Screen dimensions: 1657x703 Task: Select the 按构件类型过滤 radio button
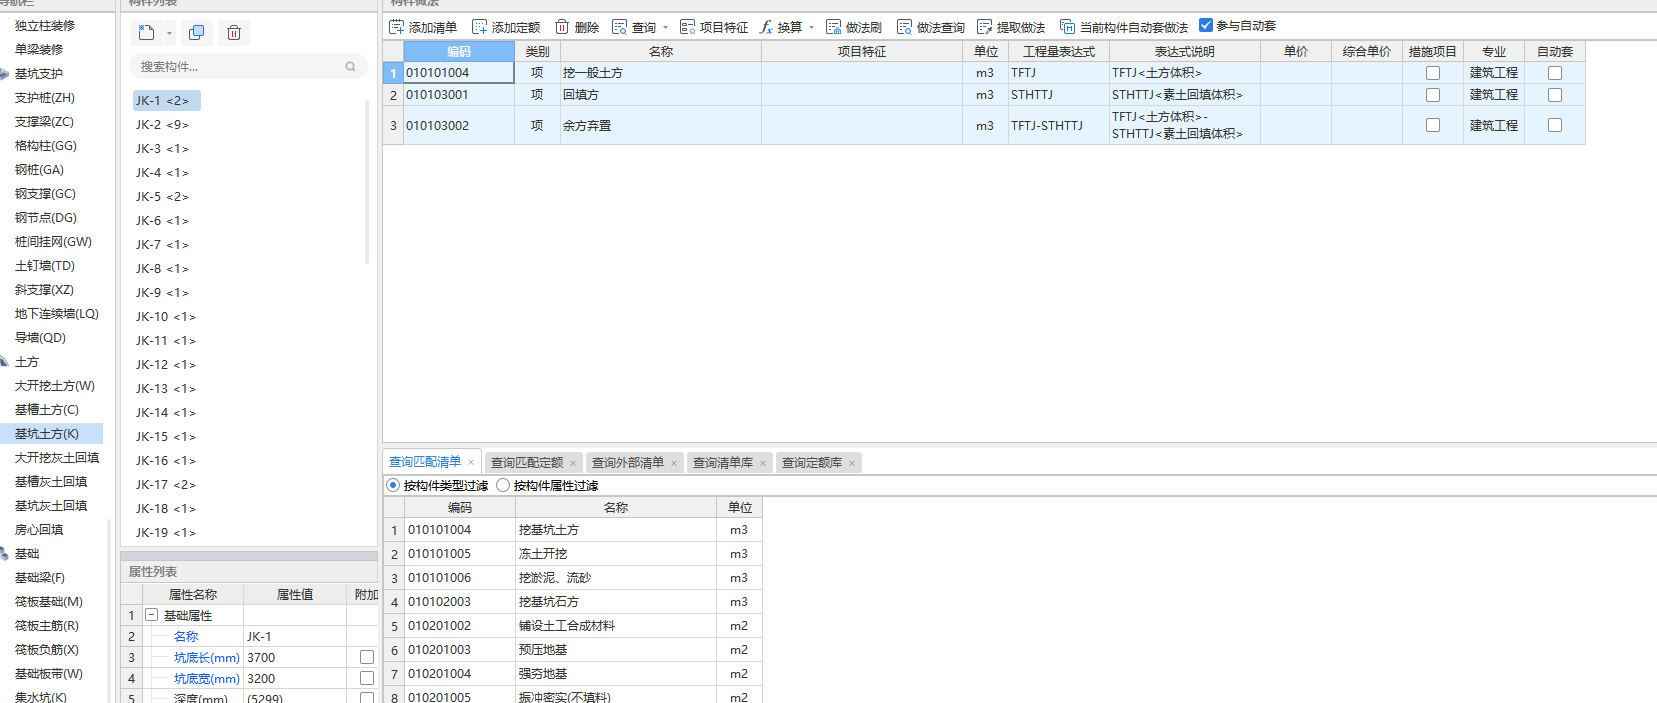(393, 485)
